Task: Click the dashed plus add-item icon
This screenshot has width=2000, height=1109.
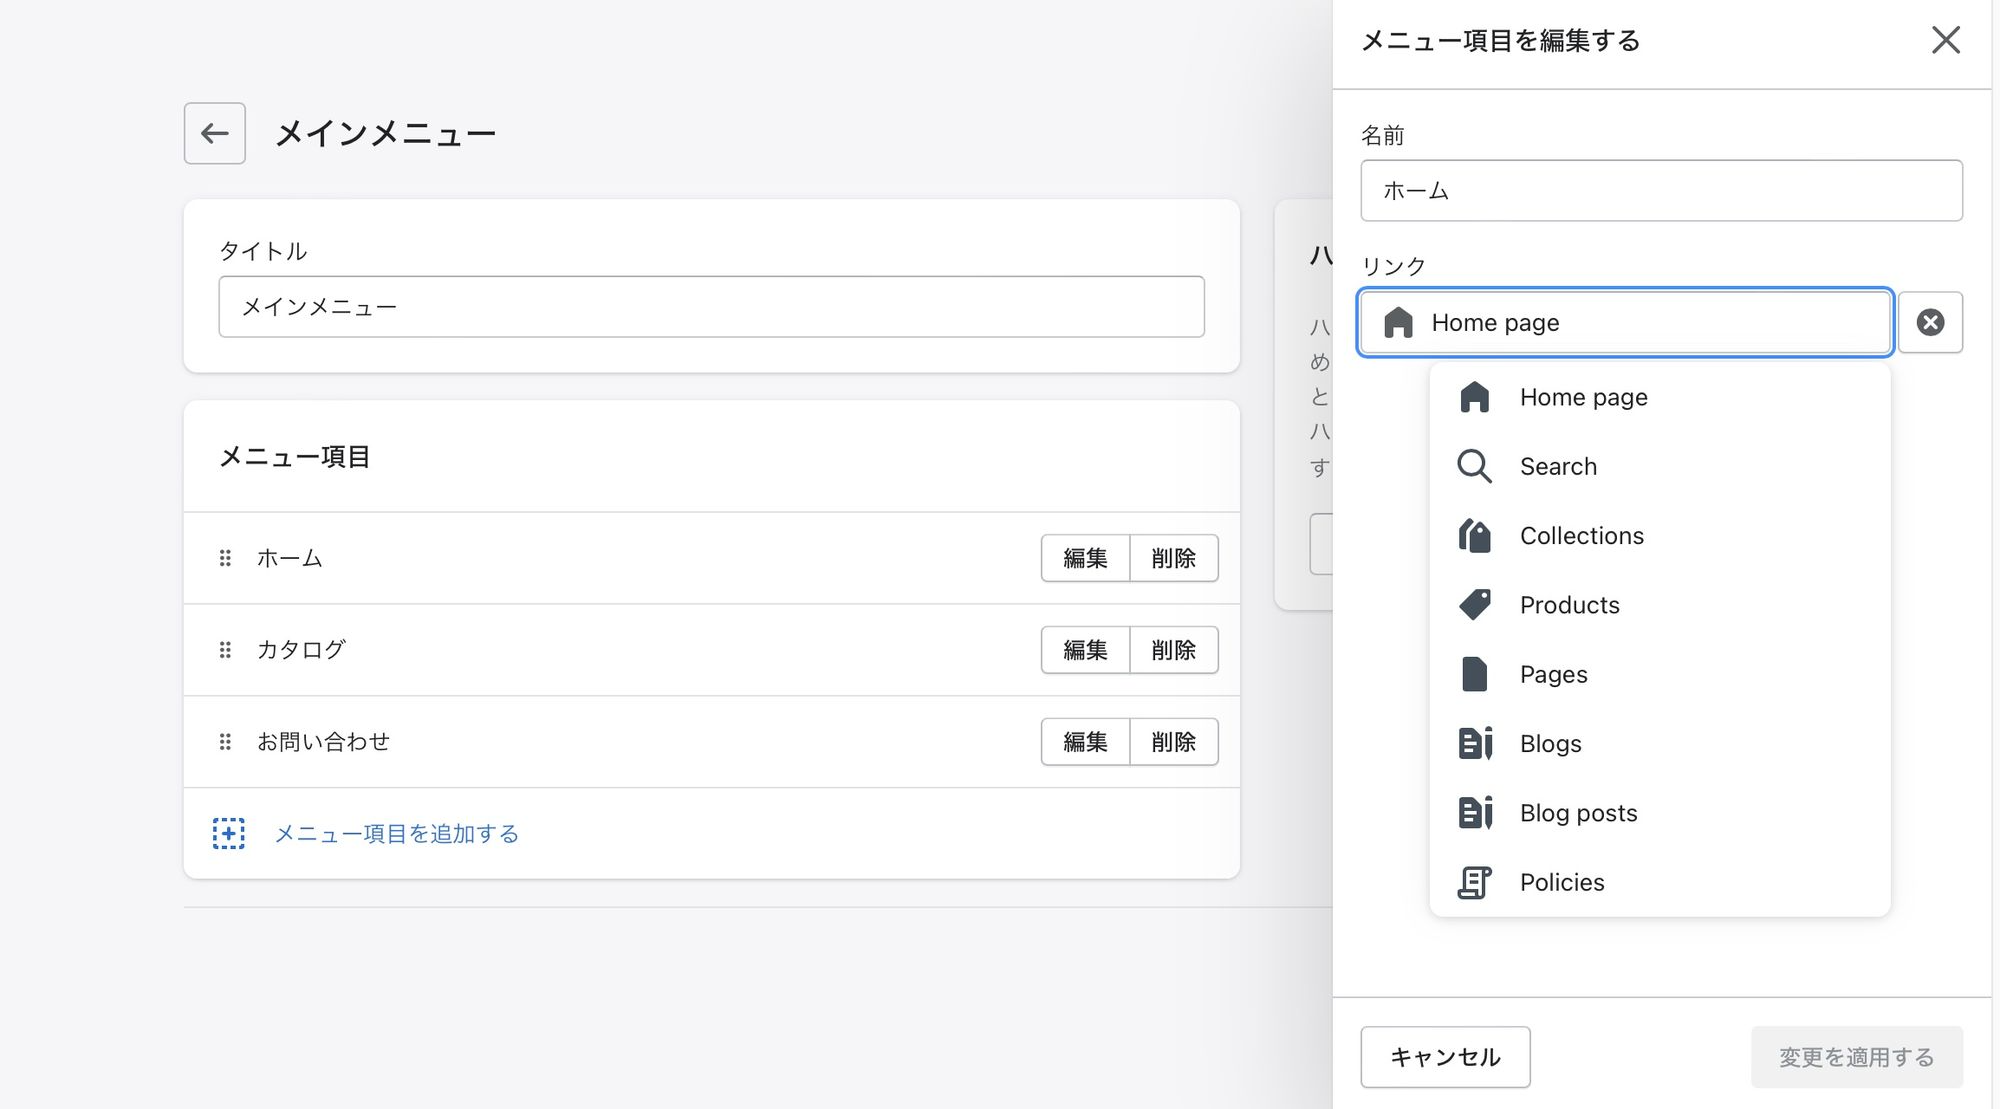Action: pyautogui.click(x=228, y=833)
